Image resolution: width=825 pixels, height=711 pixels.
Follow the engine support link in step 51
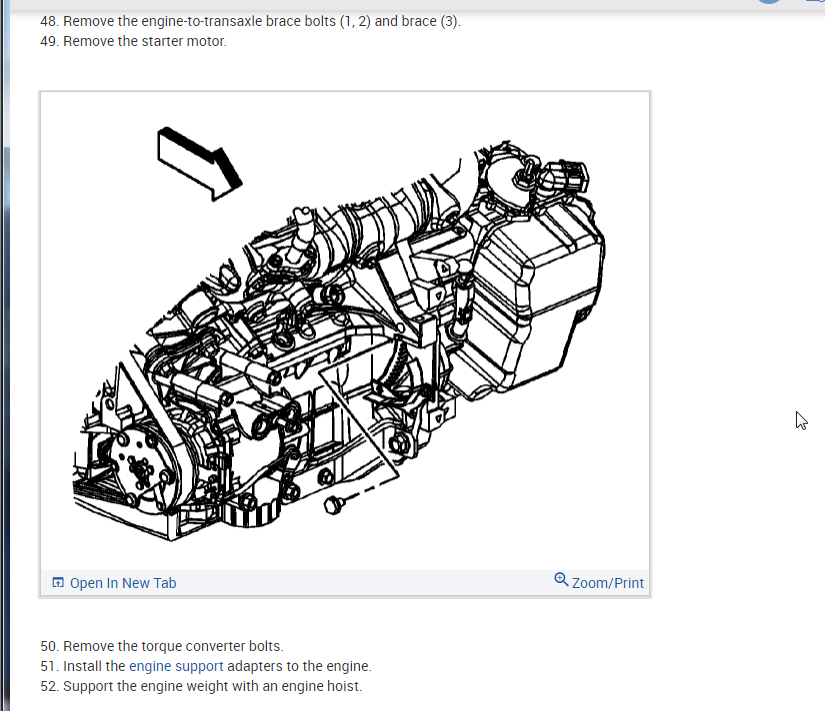click(x=176, y=666)
